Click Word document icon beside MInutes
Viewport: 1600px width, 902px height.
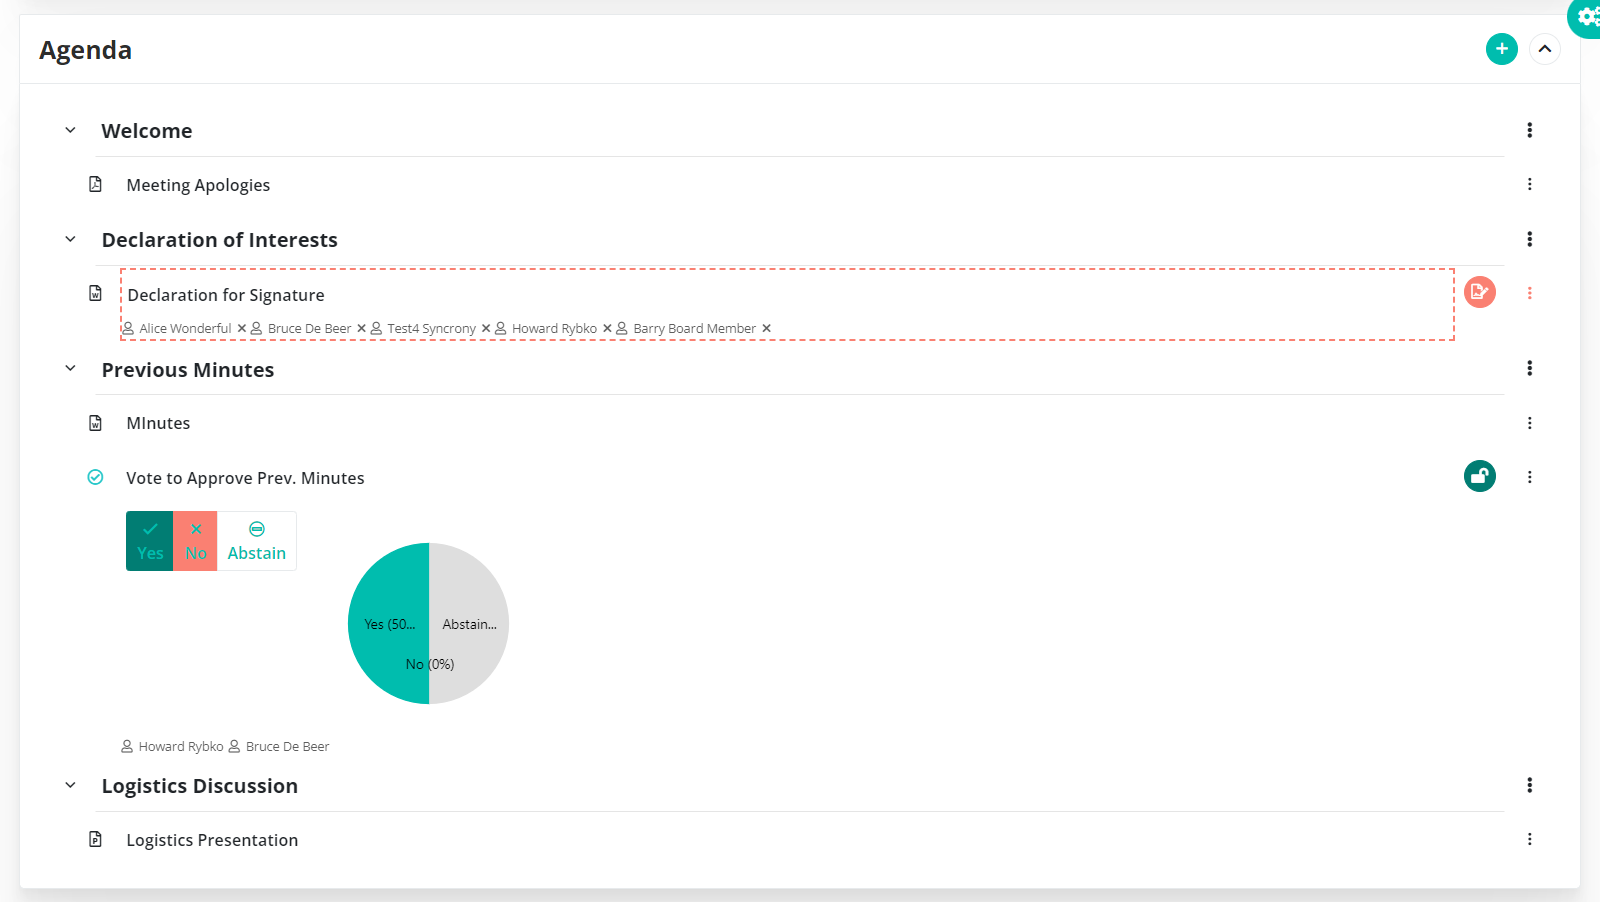point(95,423)
